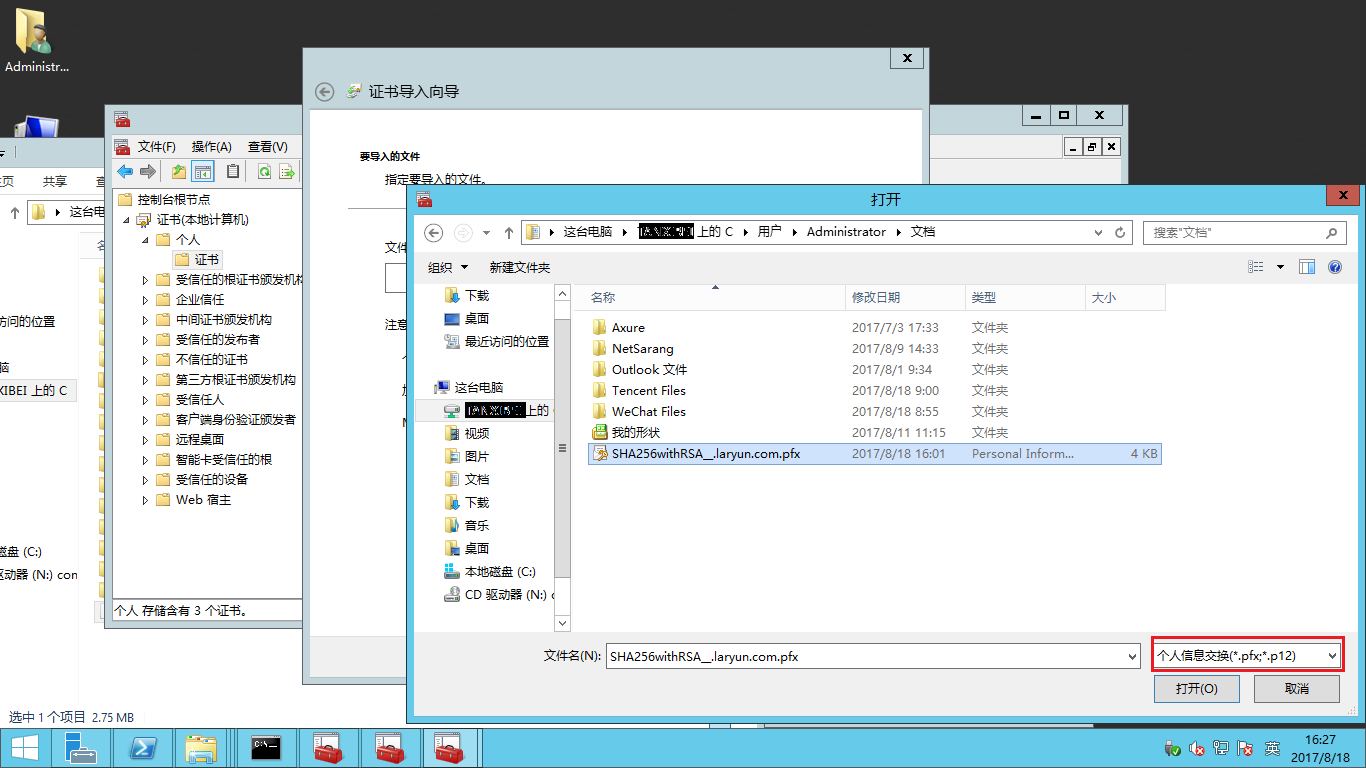Open the 查看(V) menu in MMC
Screen dimensions: 1366x768
click(267, 146)
